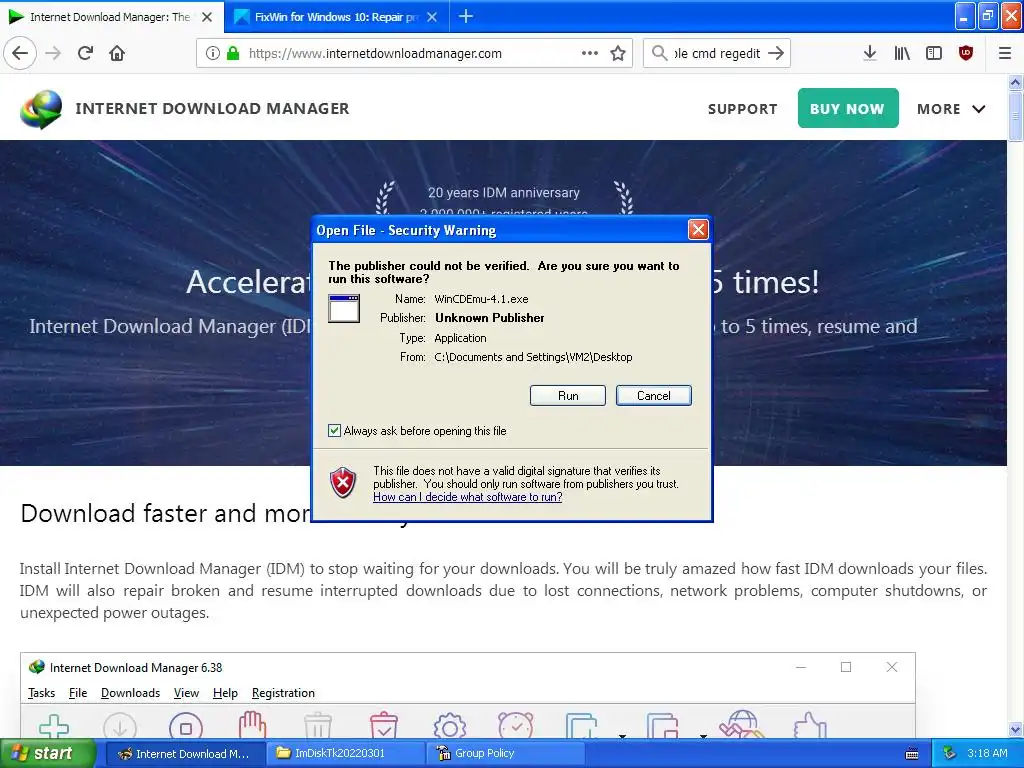This screenshot has width=1024, height=768.
Task: Open the site information icon in address bar
Action: (x=212, y=53)
